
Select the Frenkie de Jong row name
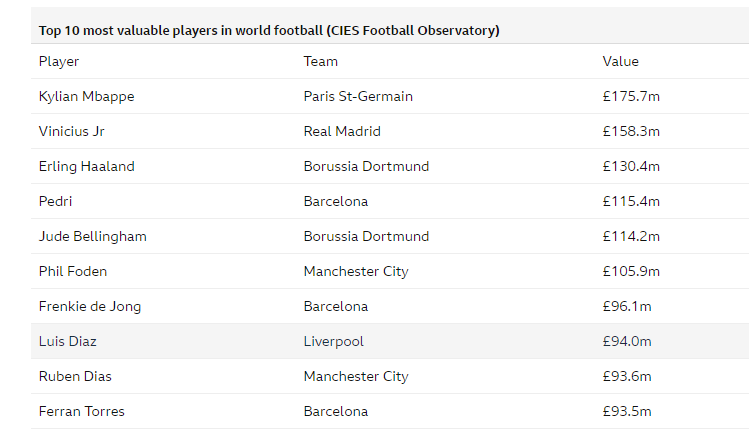[x=90, y=306]
